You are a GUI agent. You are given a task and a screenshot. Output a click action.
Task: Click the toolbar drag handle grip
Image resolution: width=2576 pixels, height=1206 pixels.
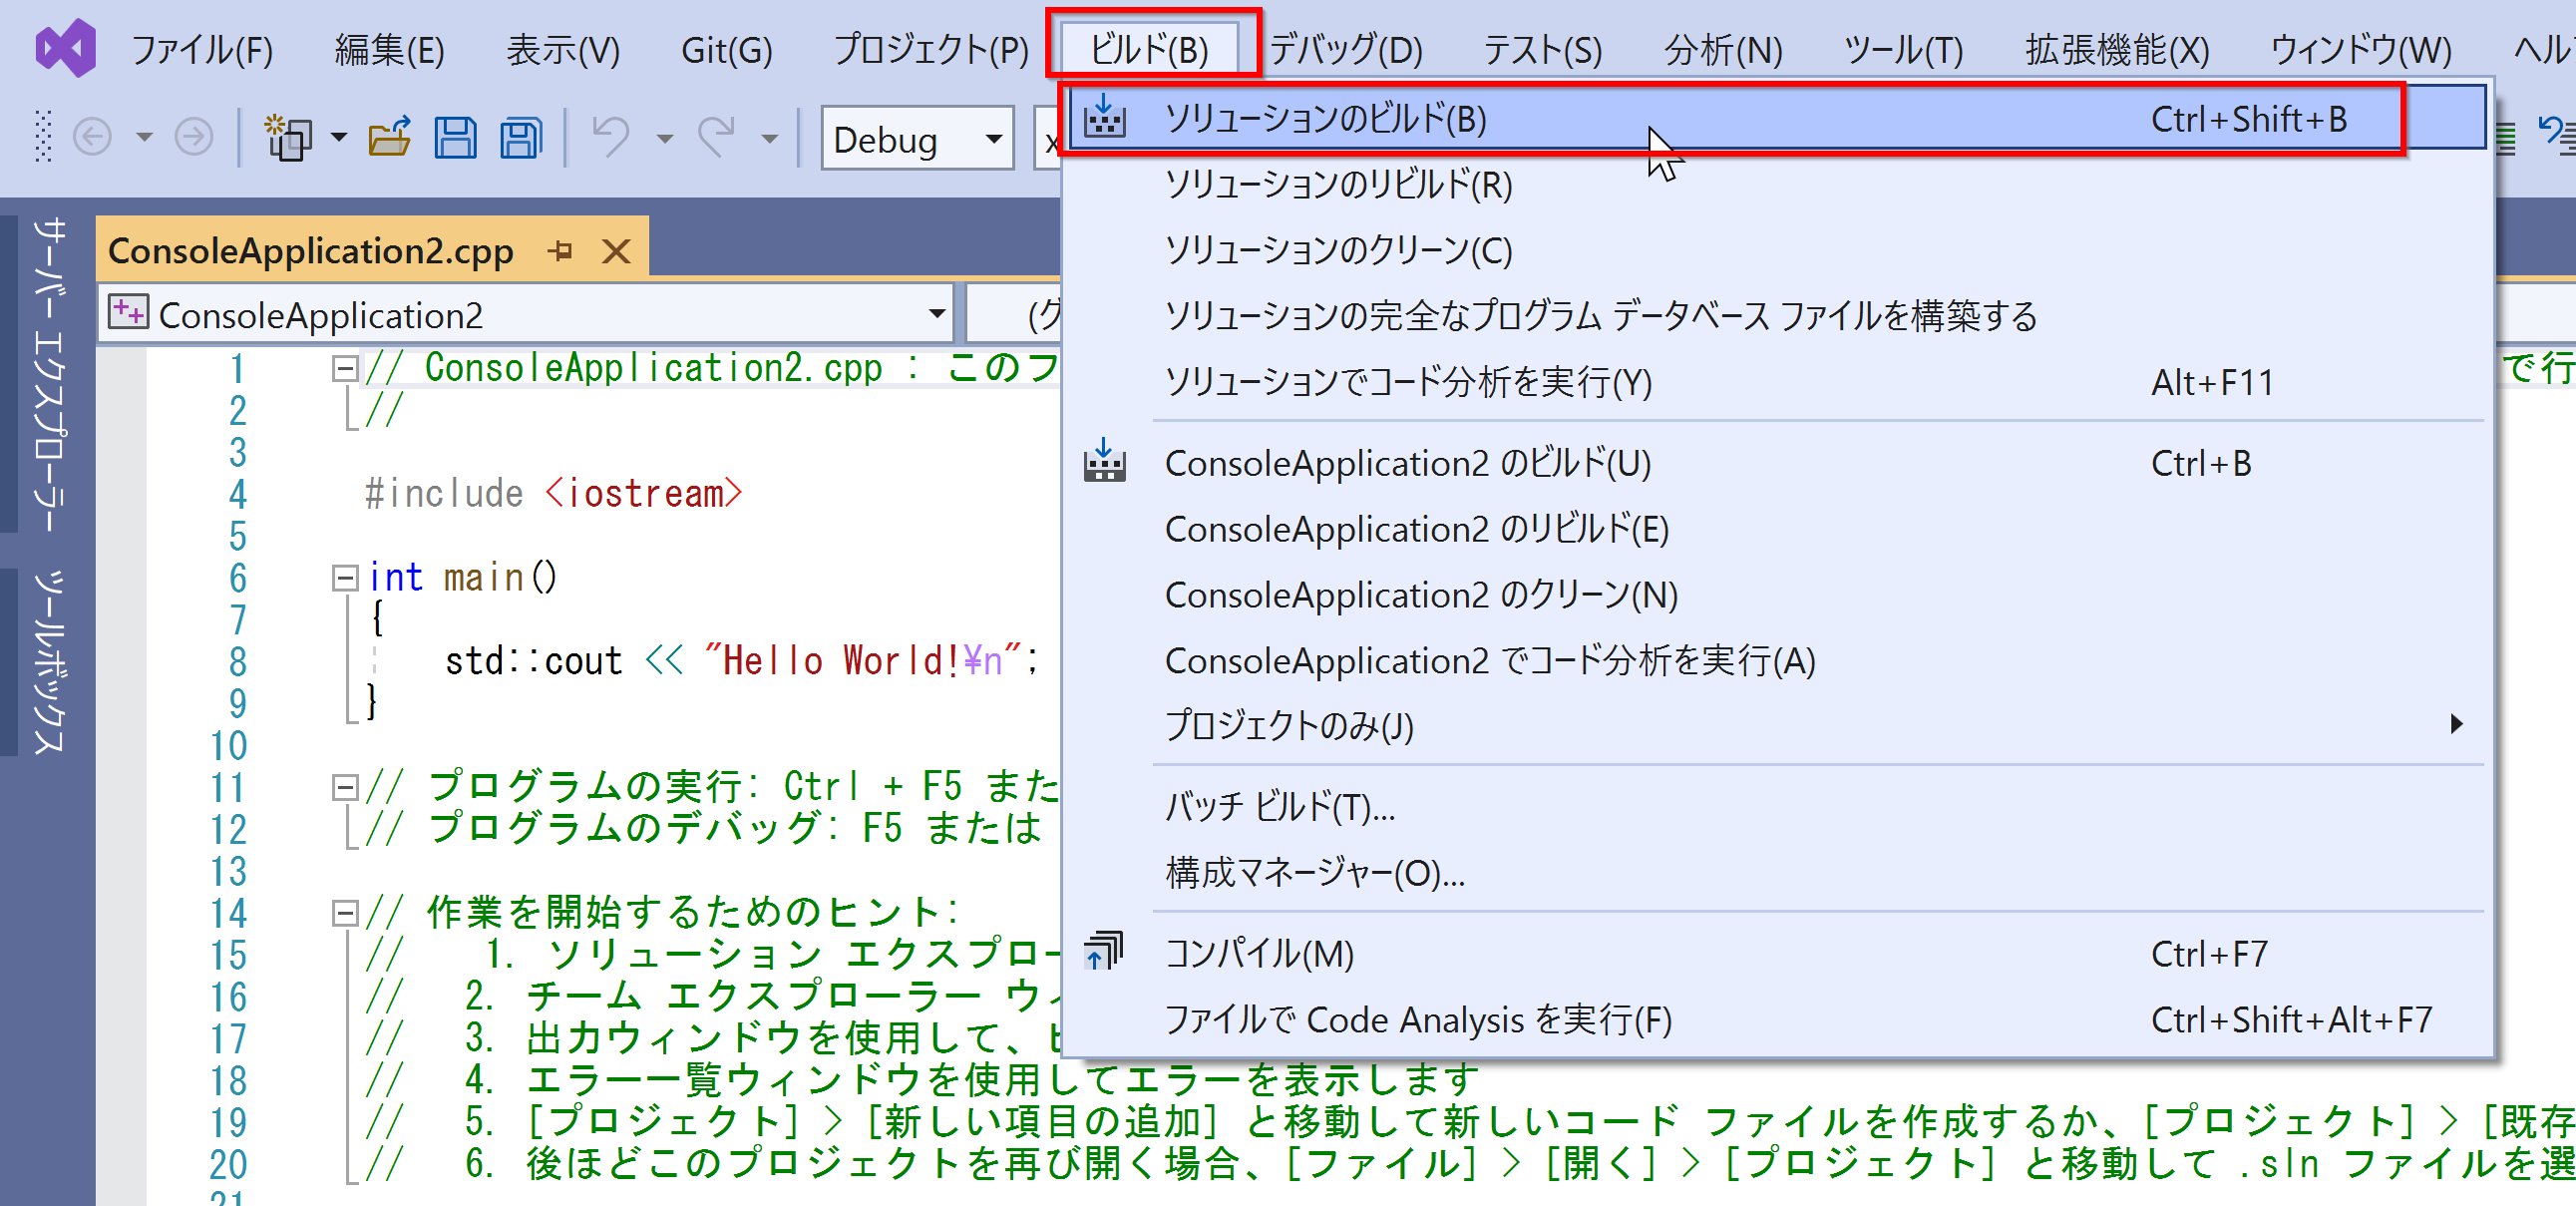(x=43, y=137)
